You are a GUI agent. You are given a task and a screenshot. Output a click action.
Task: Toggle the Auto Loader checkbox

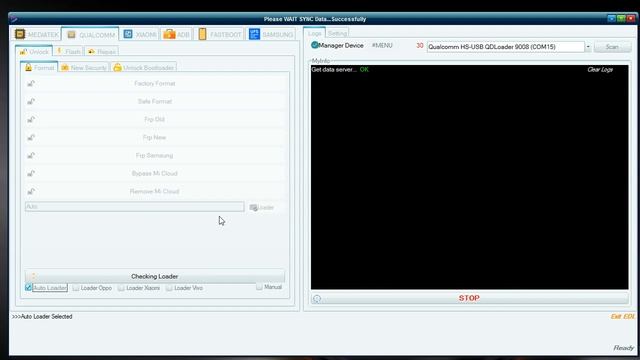click(29, 287)
